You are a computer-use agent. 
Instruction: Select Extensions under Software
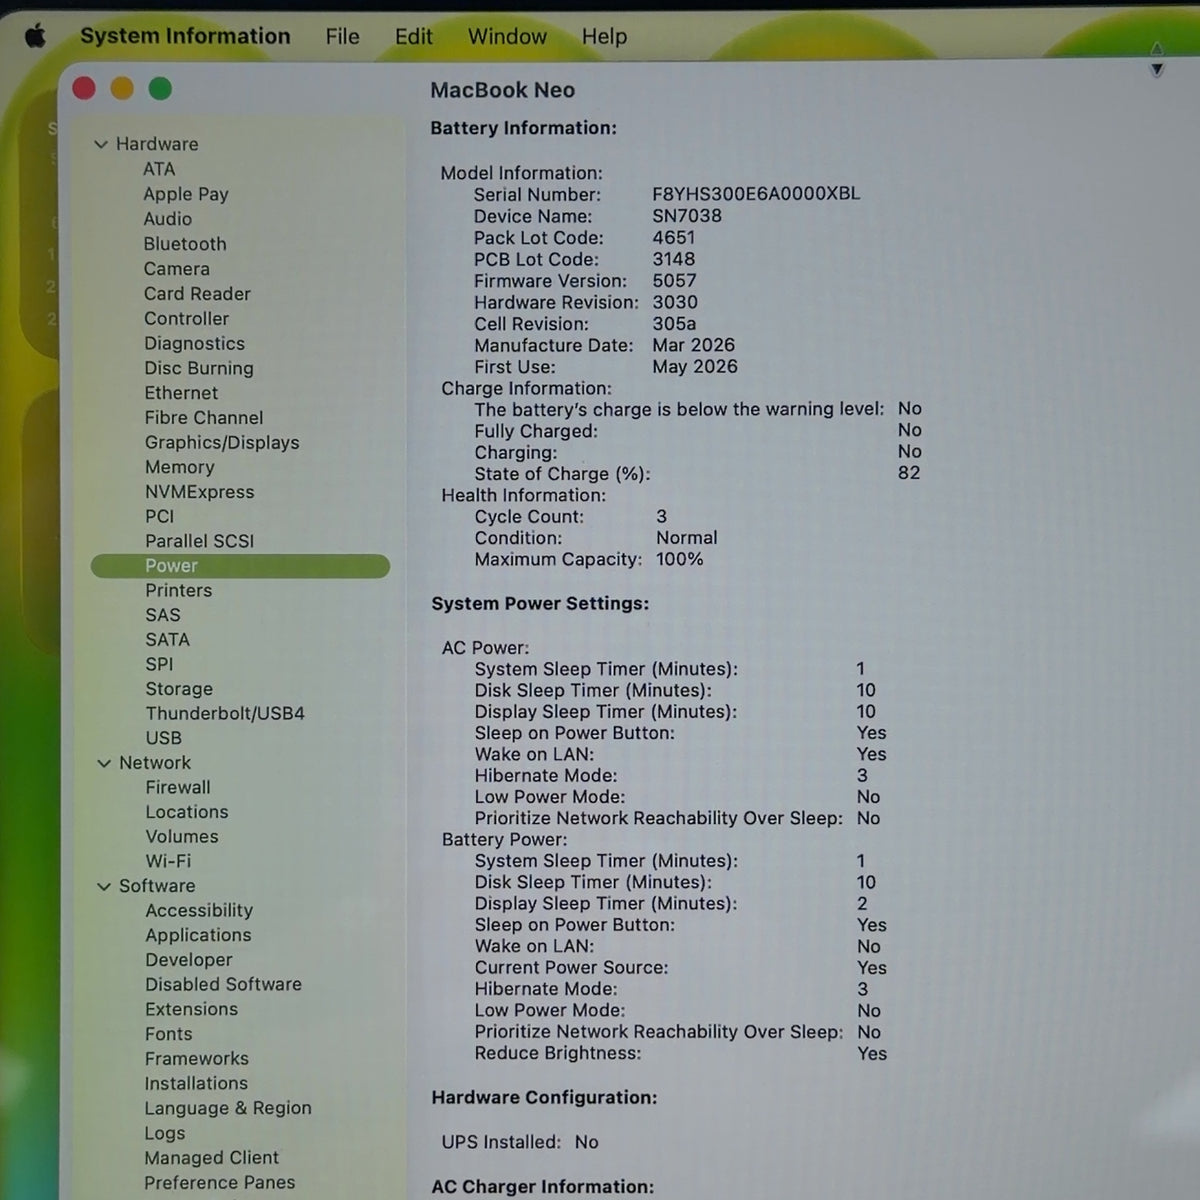[191, 1009]
